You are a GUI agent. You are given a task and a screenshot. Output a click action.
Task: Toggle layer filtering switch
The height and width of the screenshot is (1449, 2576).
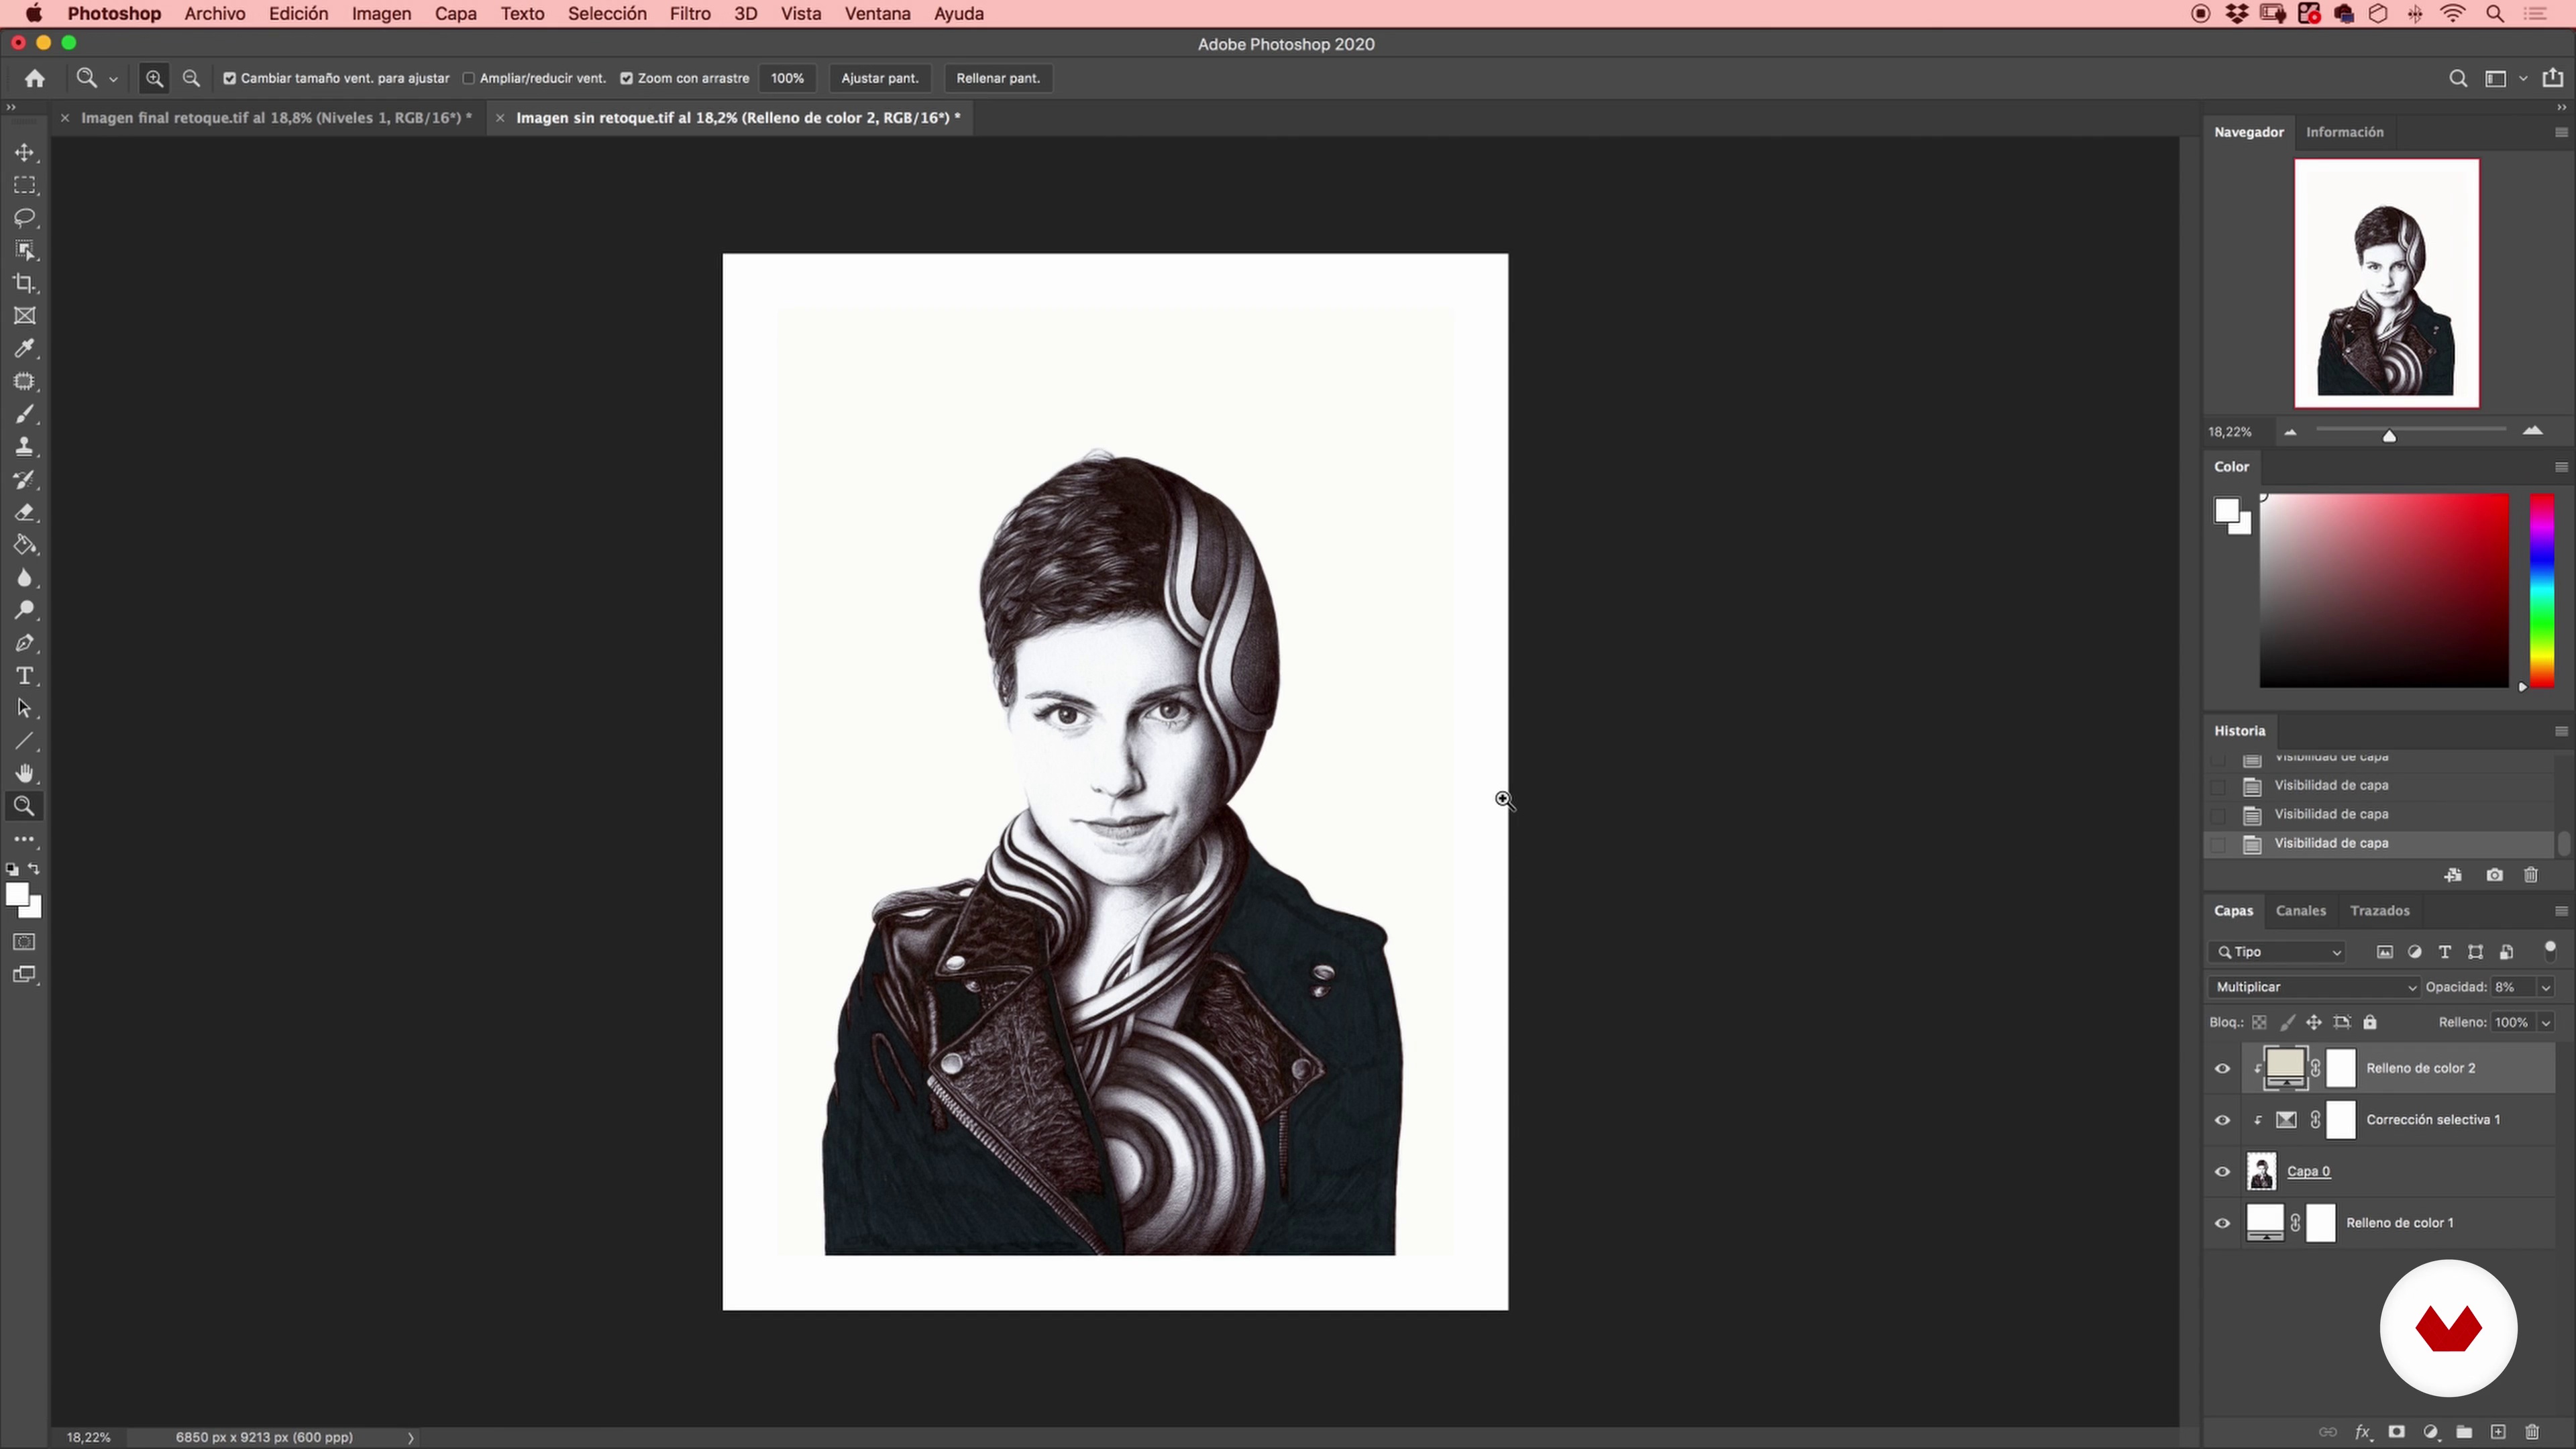click(2549, 950)
